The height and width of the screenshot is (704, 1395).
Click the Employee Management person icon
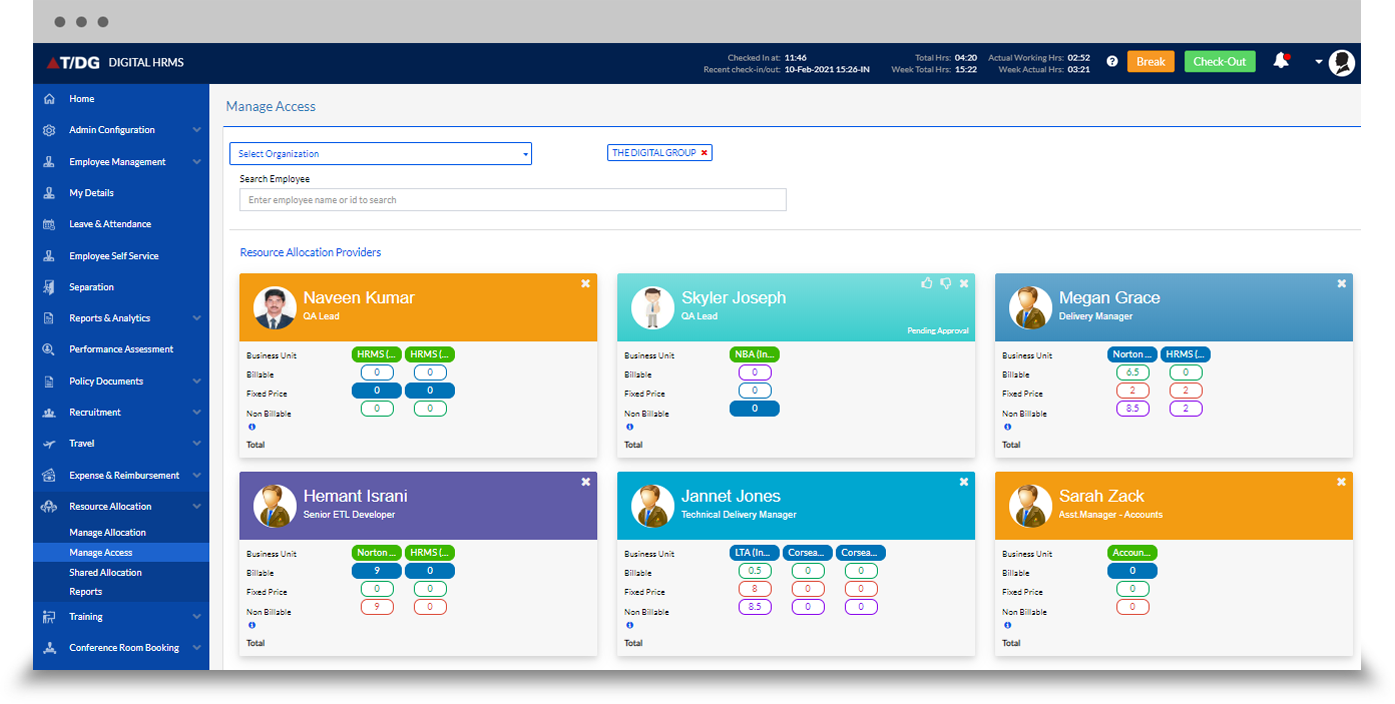(49, 162)
